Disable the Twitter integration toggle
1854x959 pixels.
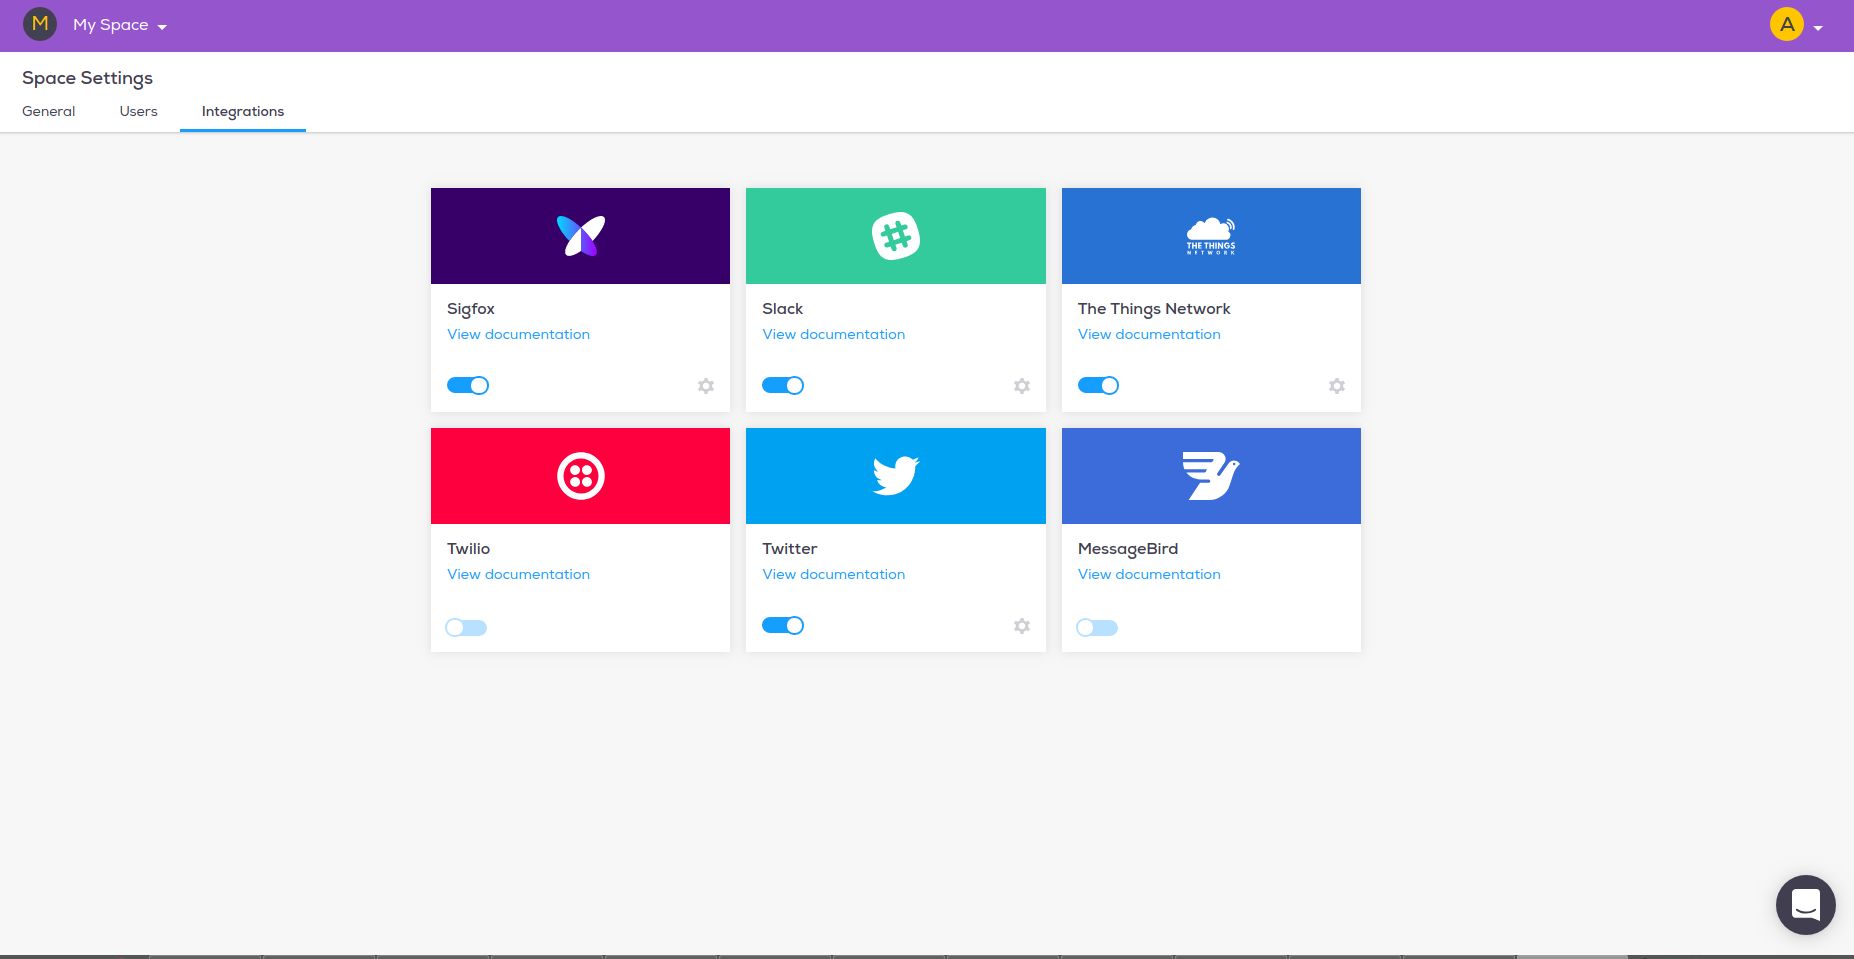[783, 625]
